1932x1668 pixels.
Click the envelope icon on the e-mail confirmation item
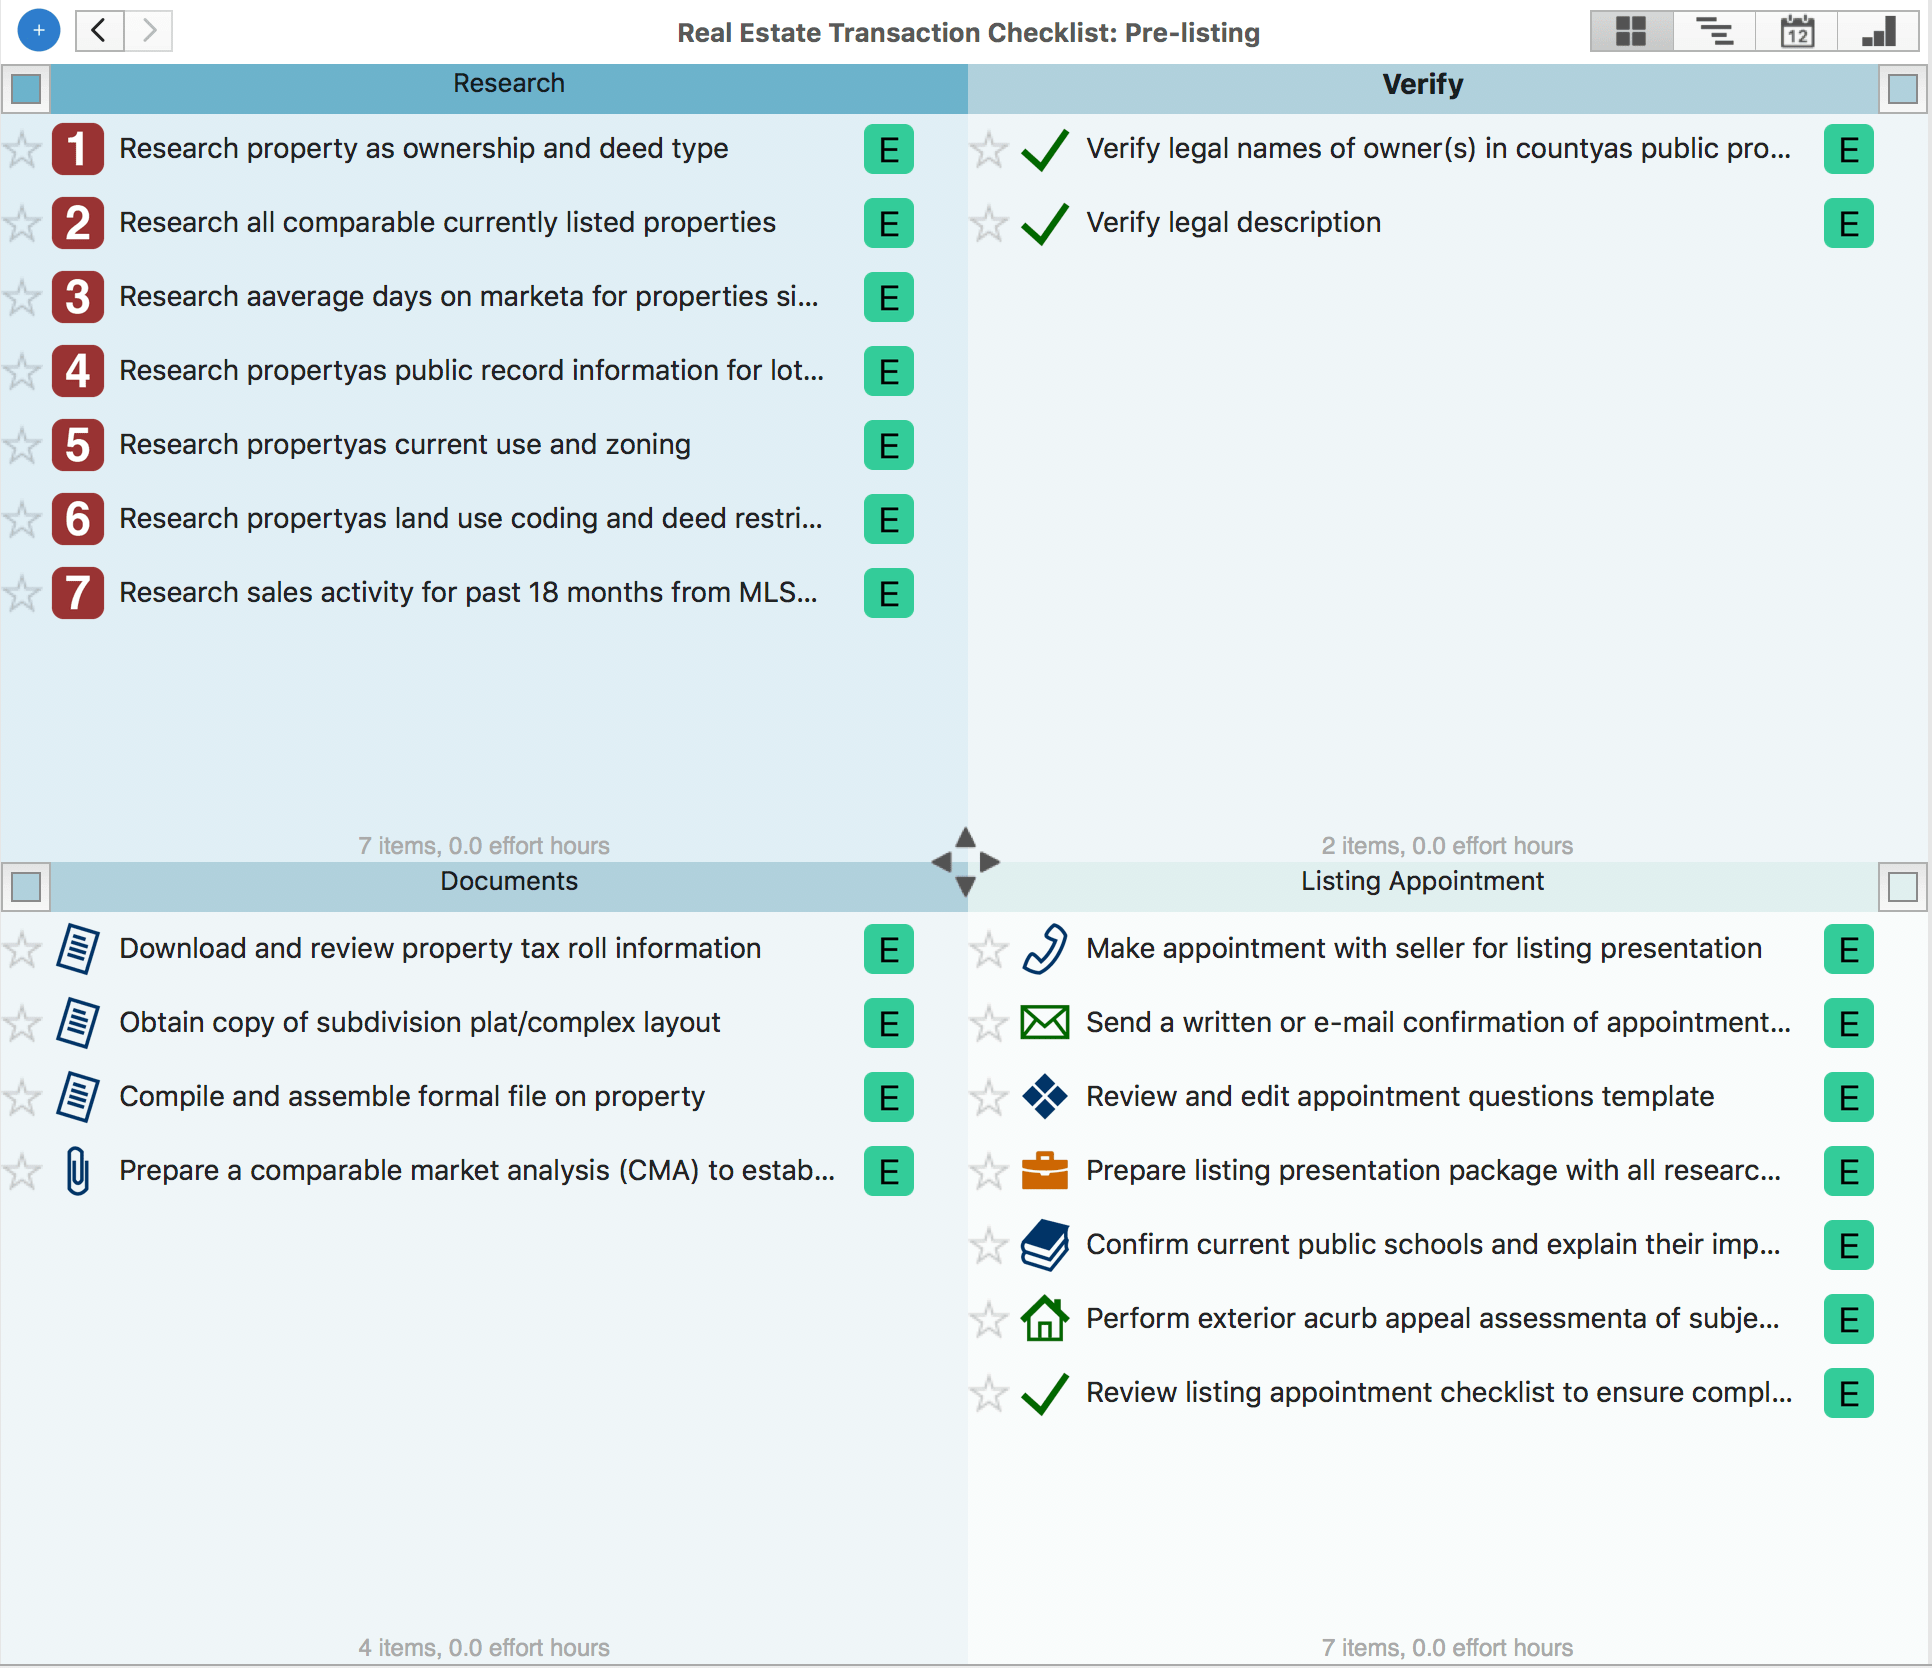coord(1044,1022)
